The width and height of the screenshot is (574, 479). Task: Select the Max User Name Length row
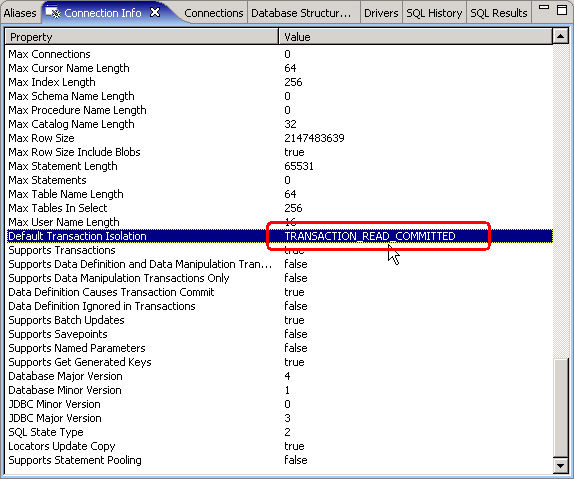[x=280, y=222]
